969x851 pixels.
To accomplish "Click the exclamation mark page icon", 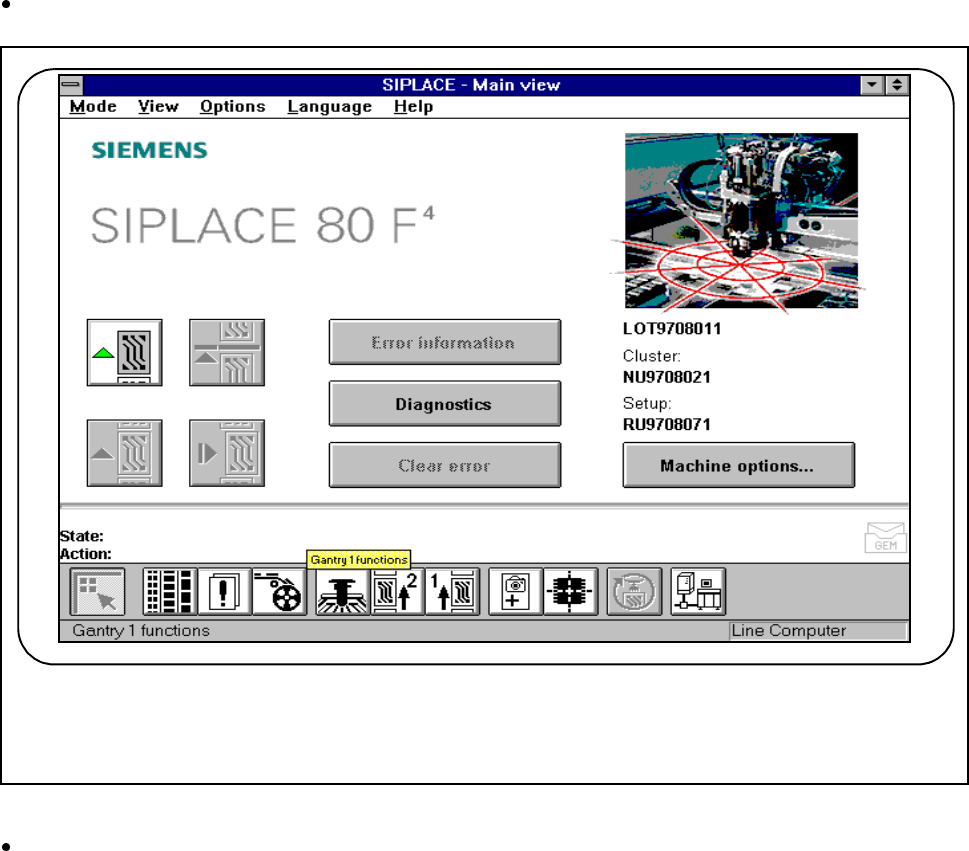I will (x=224, y=592).
